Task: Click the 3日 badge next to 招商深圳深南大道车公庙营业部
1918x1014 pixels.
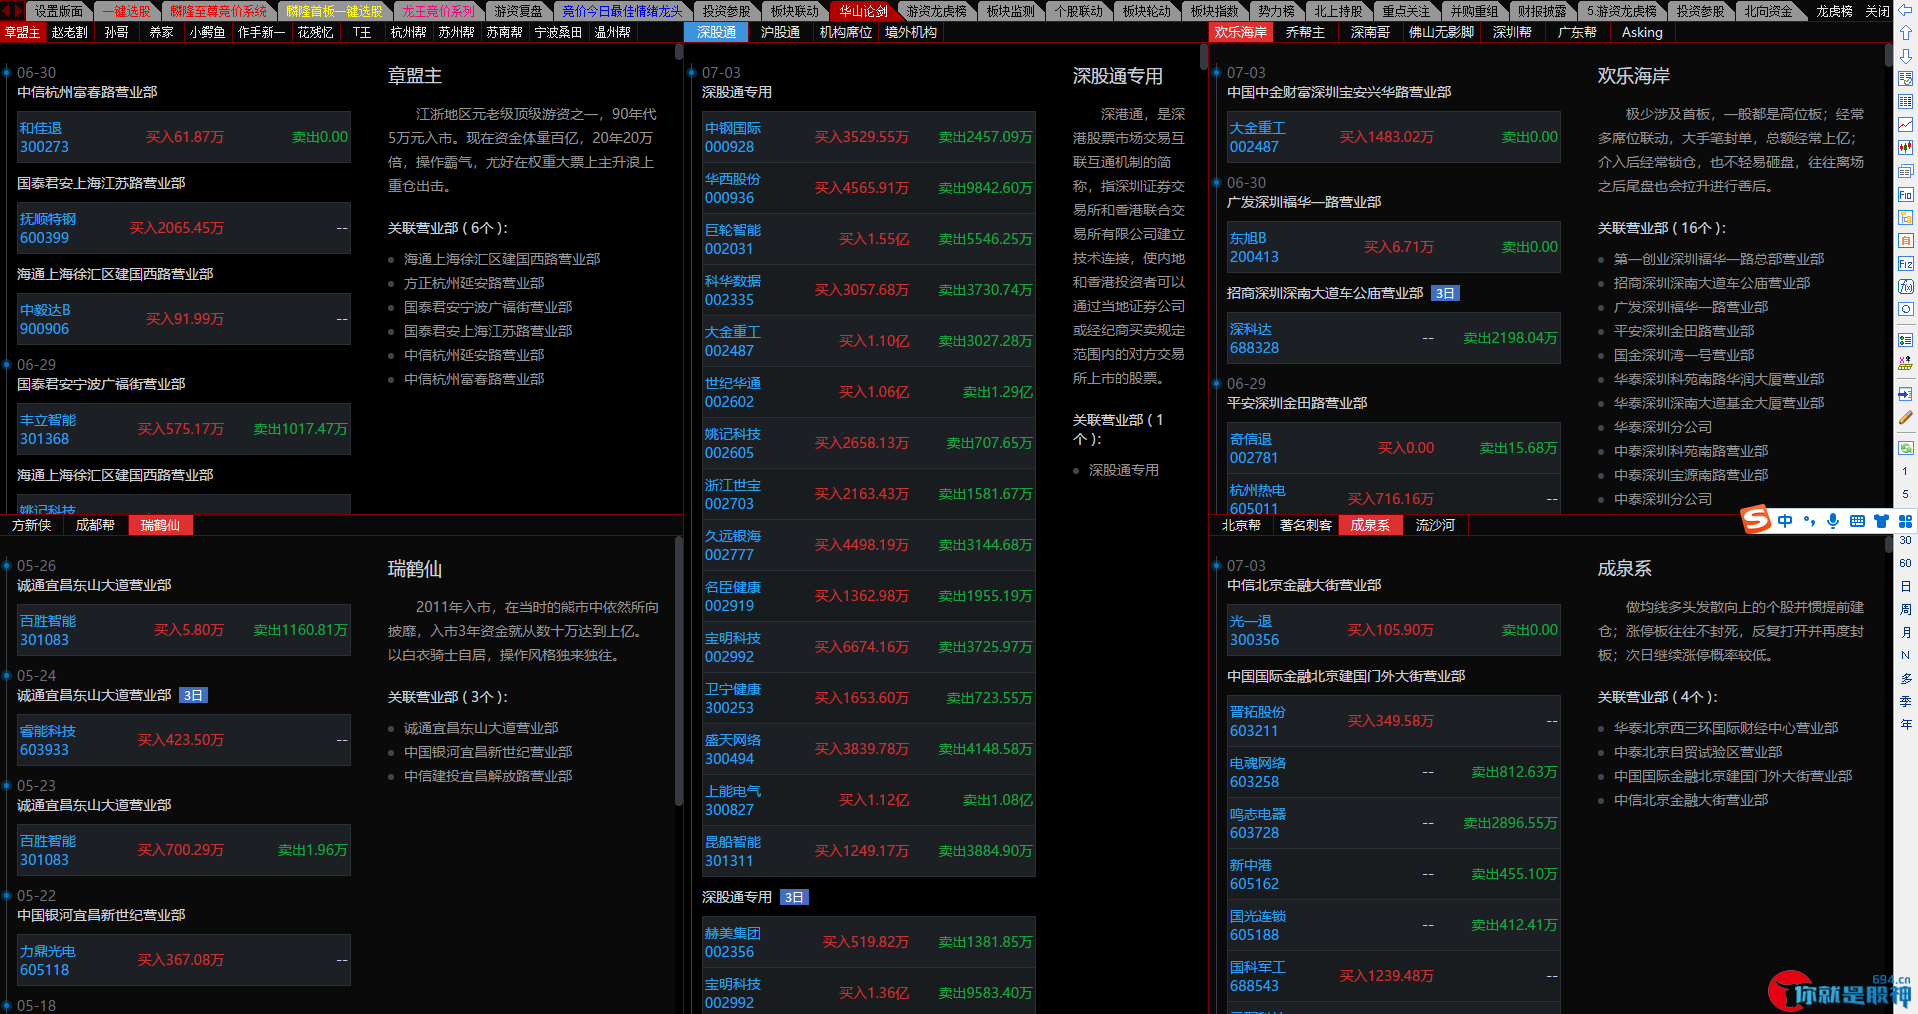Action: pos(1445,293)
